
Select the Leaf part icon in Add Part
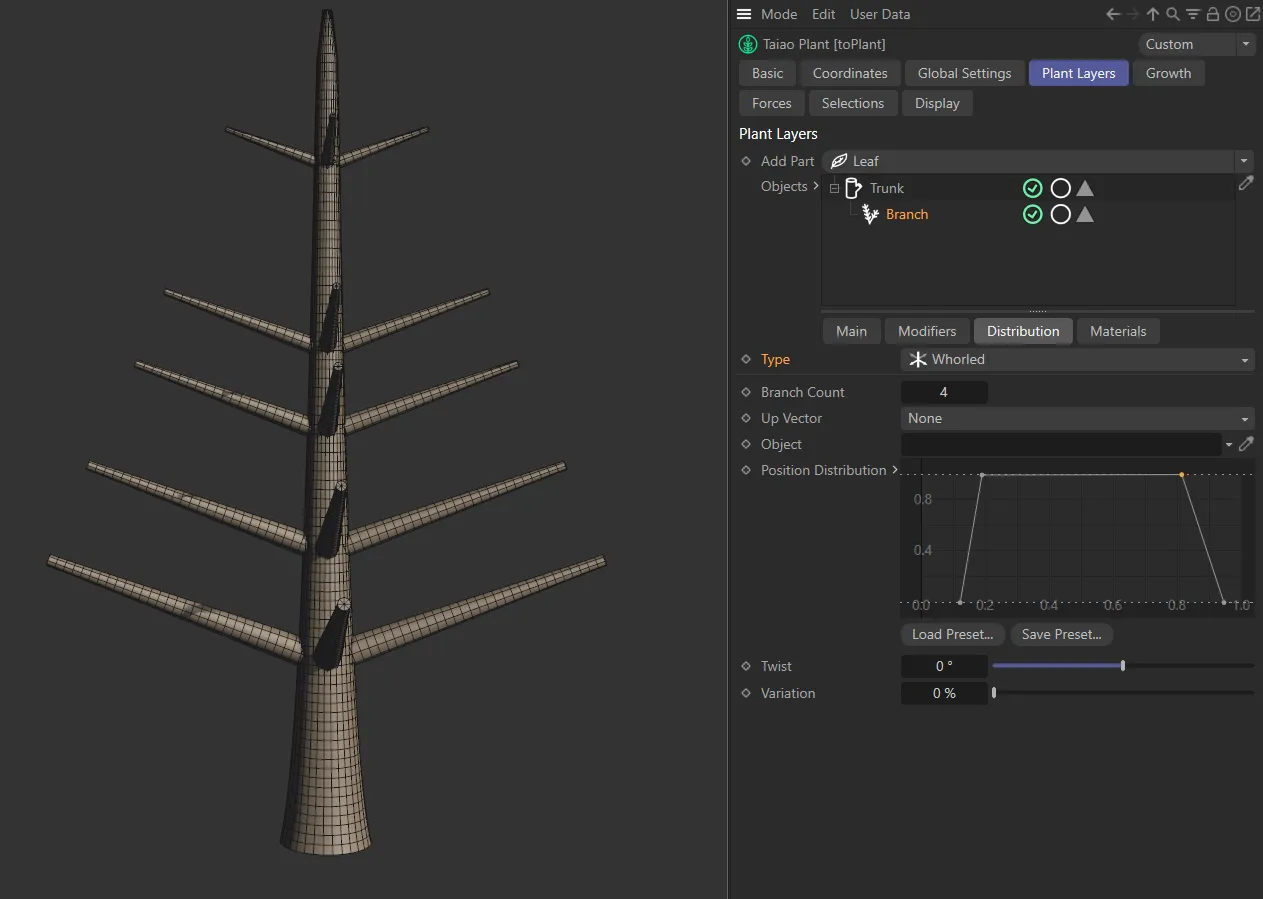coord(838,161)
